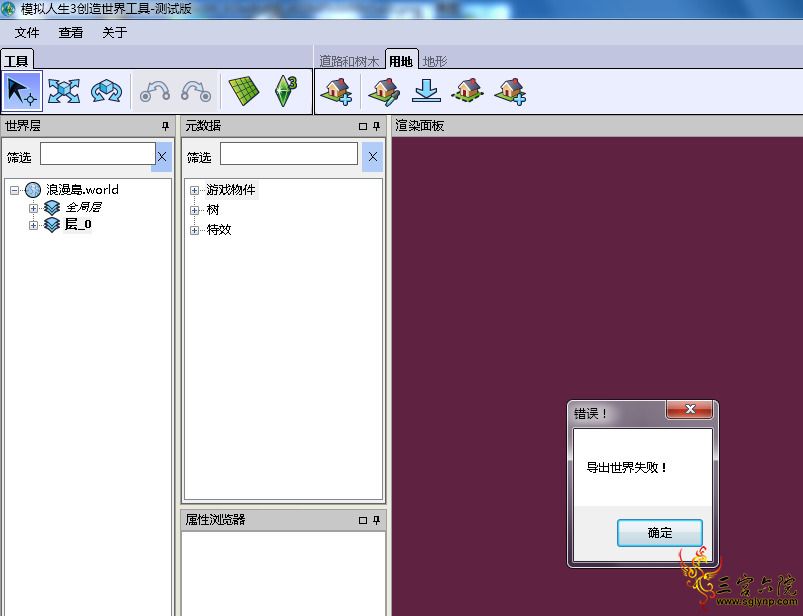Click the 导出世界失败 error message text
This screenshot has height=616, width=803.
tap(627, 468)
